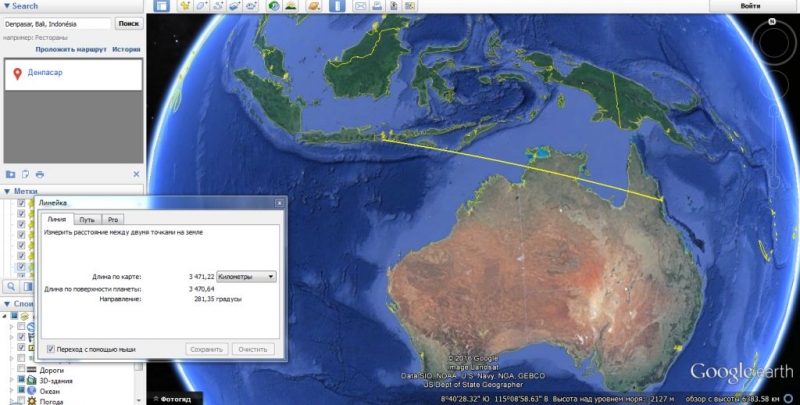The width and height of the screenshot is (800, 405).
Task: Hide the sidebar using the toolbar panel icon
Action: (x=161, y=6)
